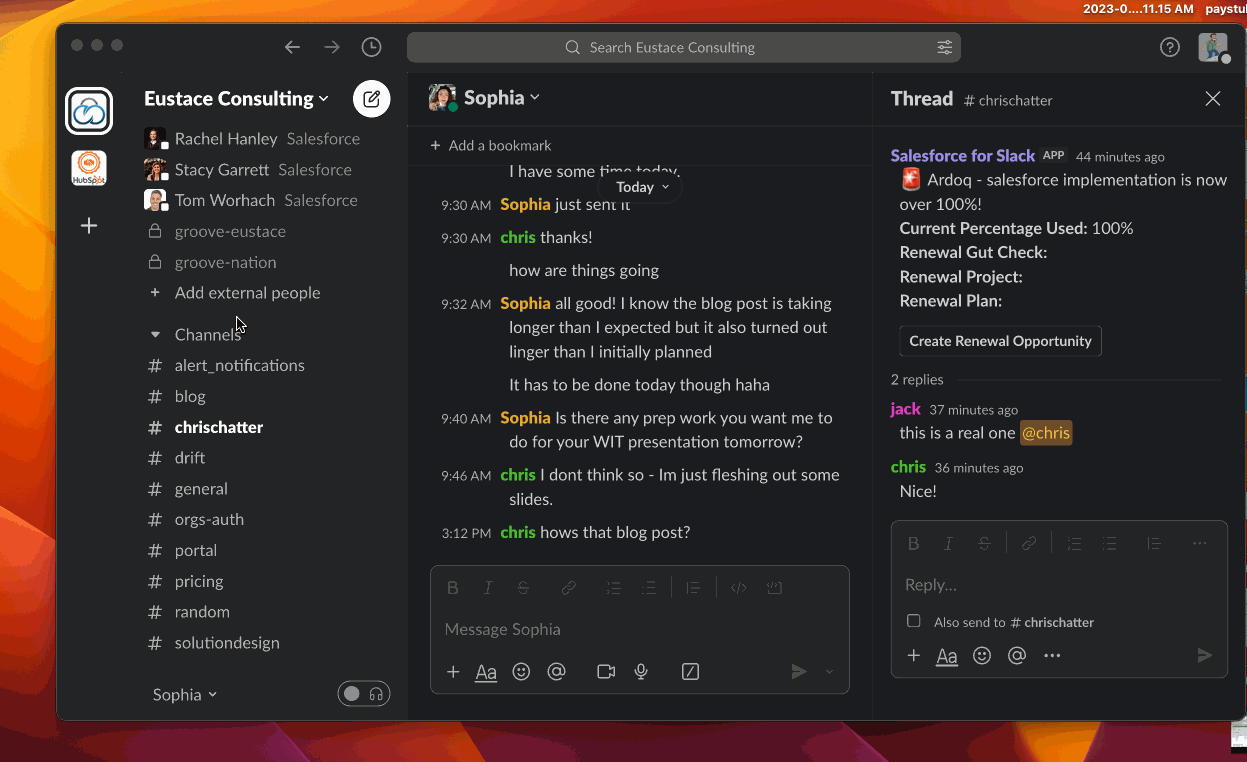Screen dimensions: 1247x762
Task: Open the Sophia status menu at the sidebar bottom
Action: (x=185, y=694)
